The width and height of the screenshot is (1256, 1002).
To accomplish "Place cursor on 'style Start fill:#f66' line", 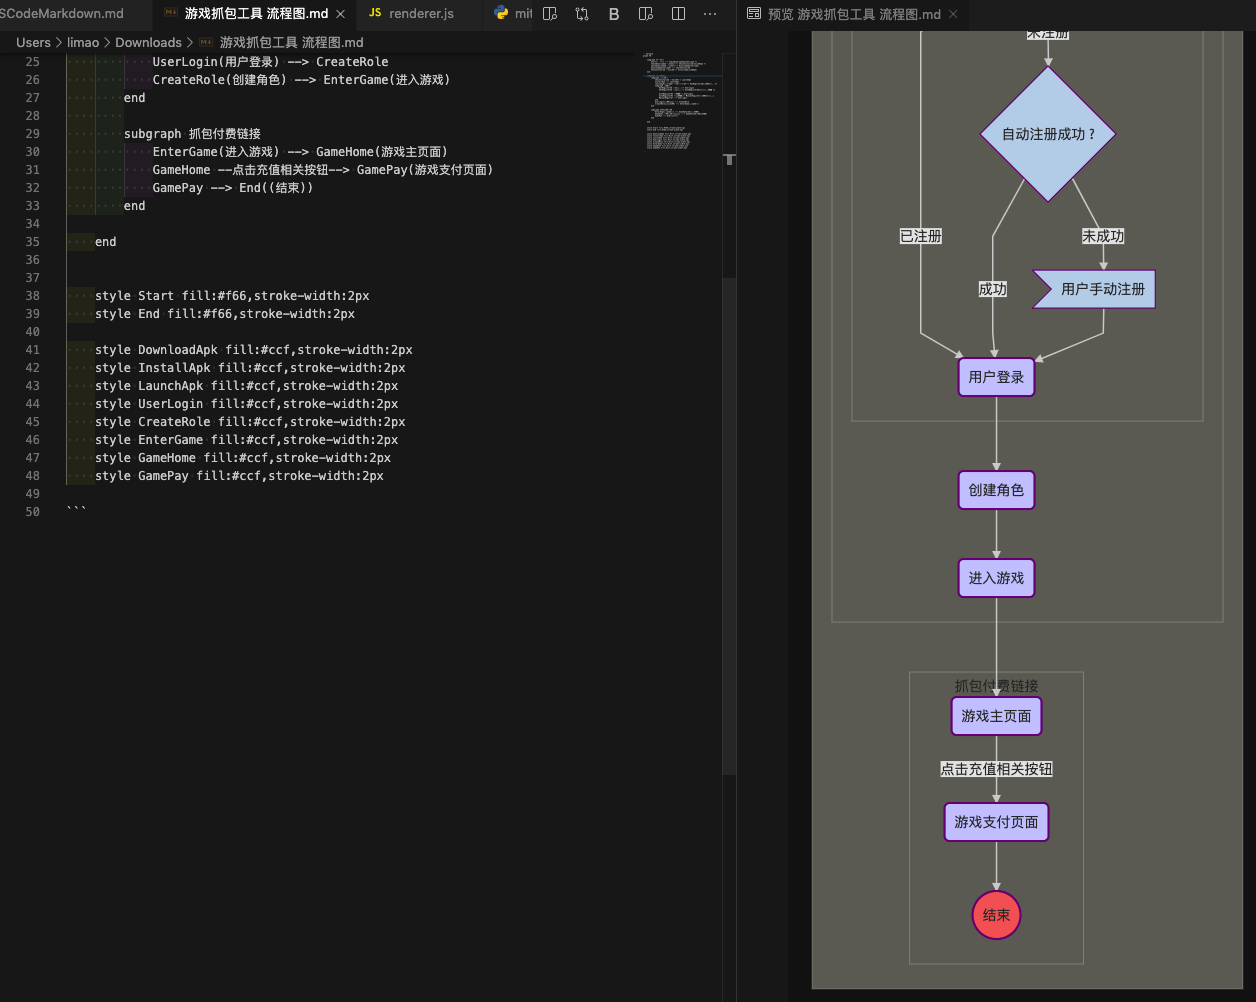I will [232, 296].
